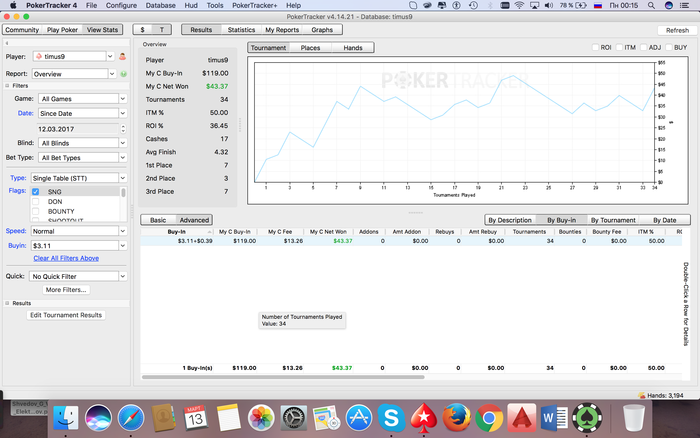
Task: Open the Database menu
Action: 160,5
